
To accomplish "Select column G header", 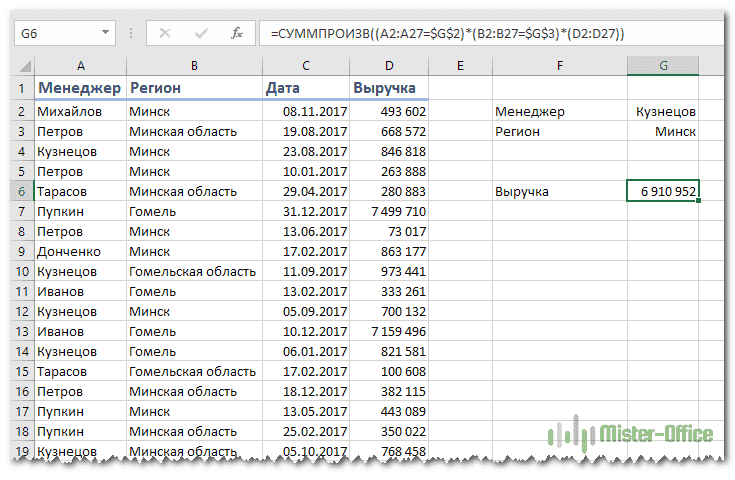I will pos(663,65).
